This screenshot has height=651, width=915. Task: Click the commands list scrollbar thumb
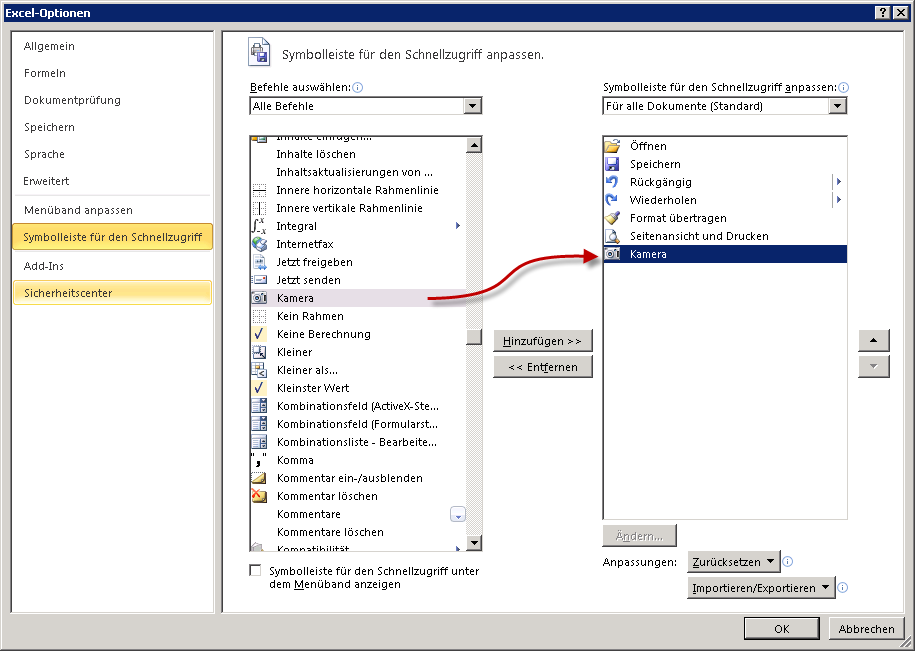pyautogui.click(x=474, y=337)
